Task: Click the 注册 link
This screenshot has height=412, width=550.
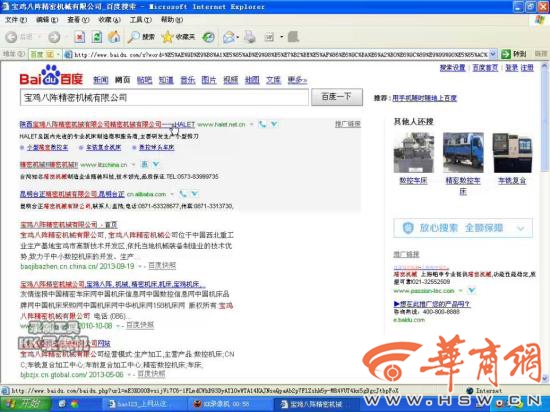Action: click(x=527, y=68)
